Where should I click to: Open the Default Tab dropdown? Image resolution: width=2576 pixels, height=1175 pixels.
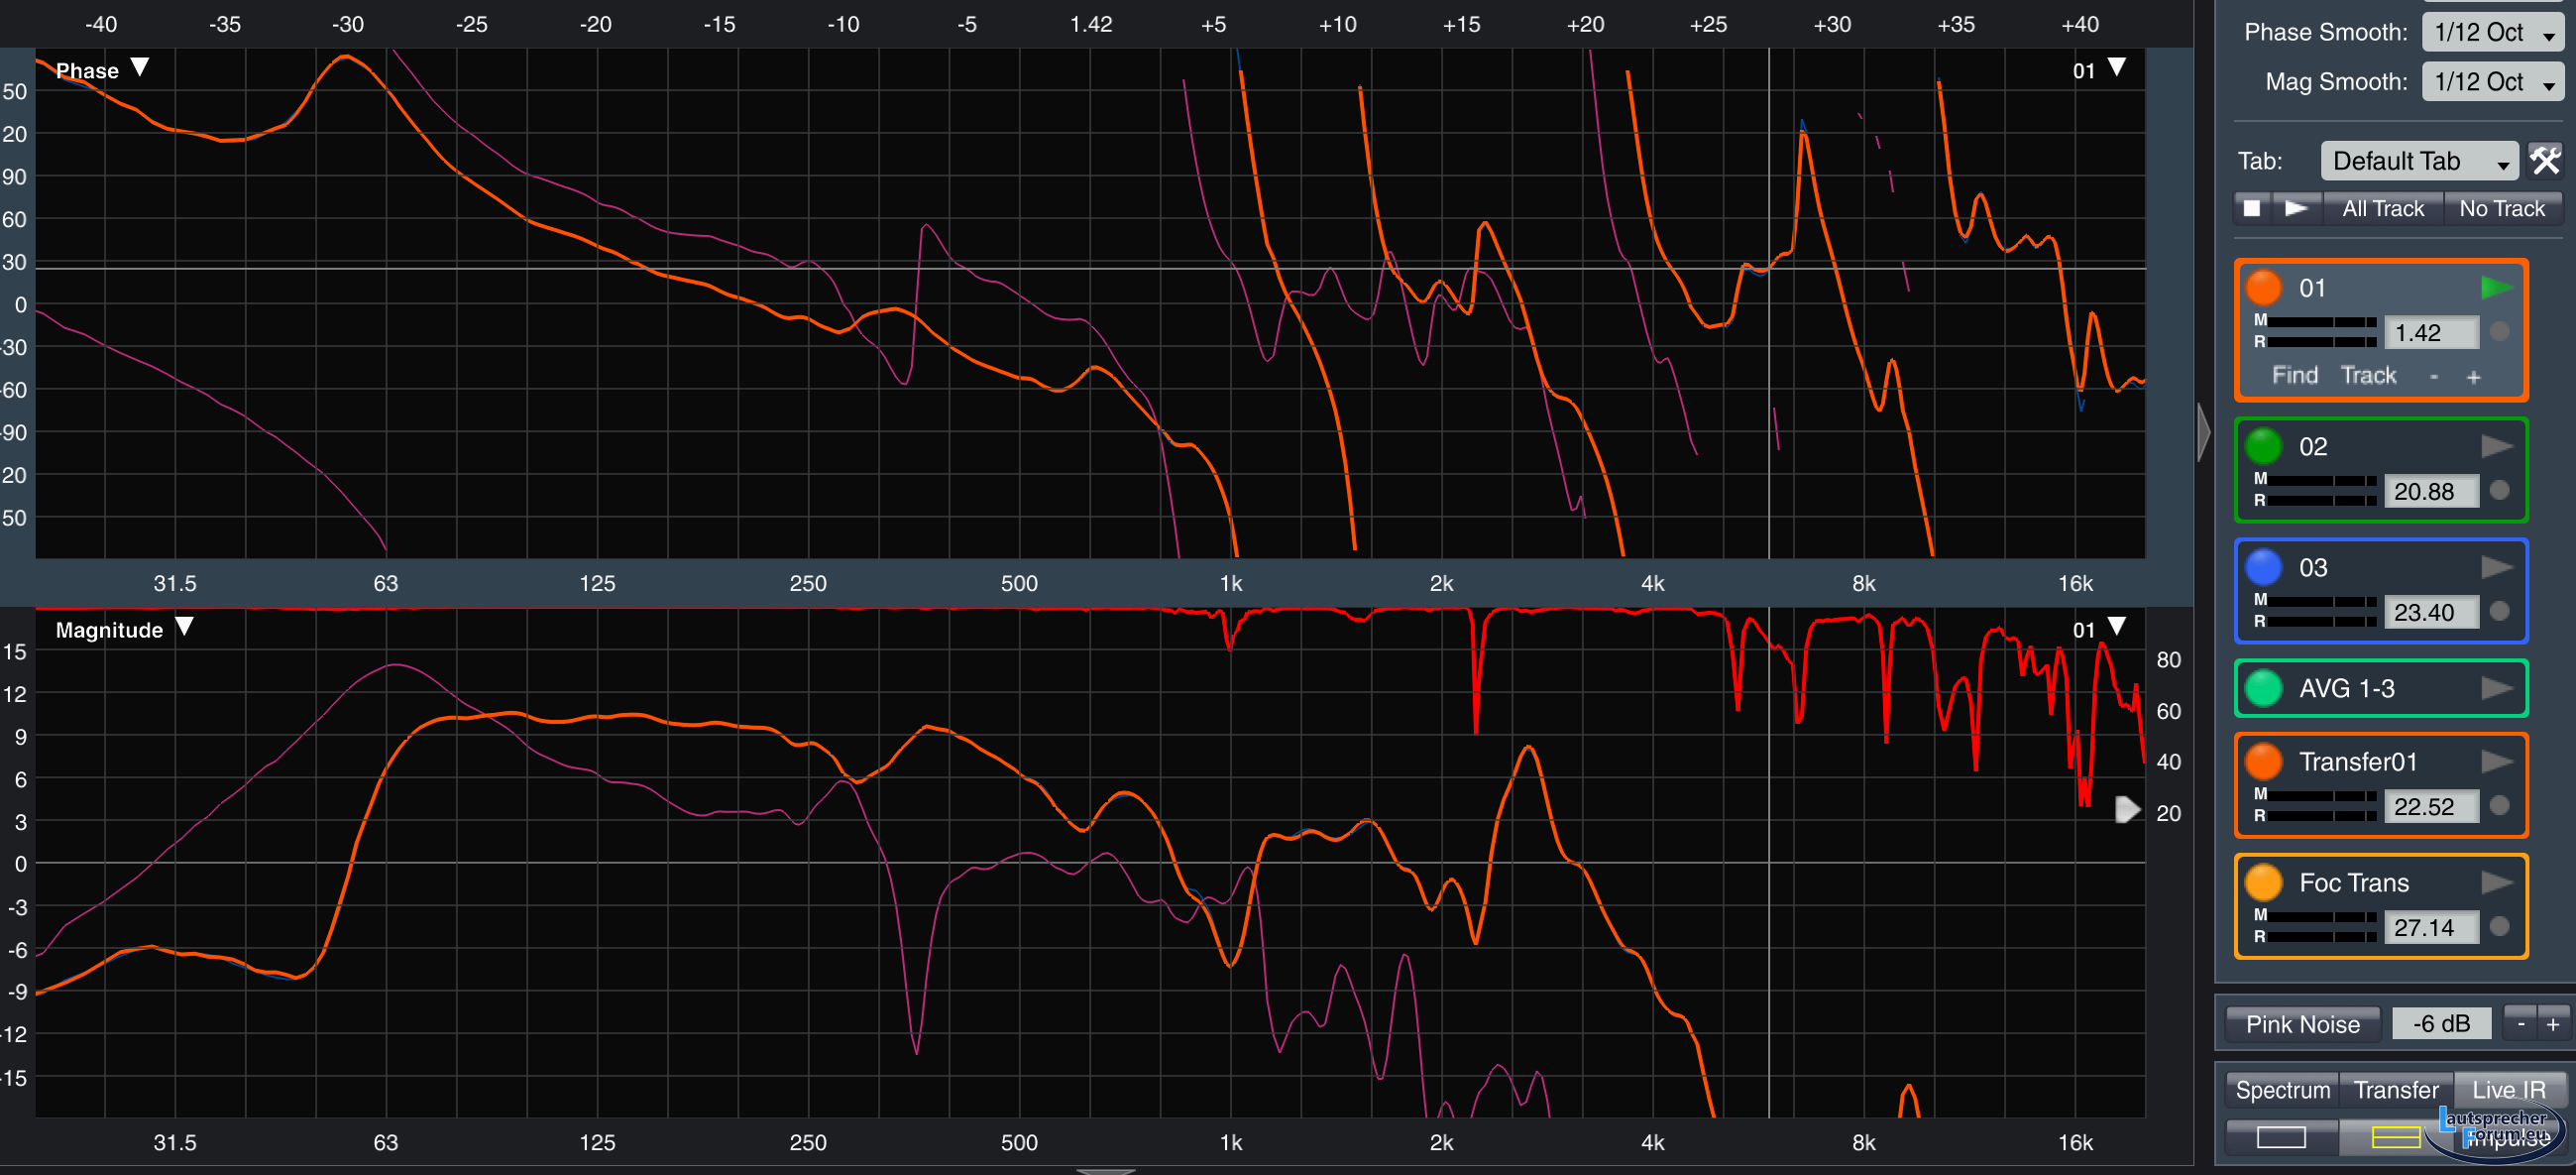(x=2418, y=160)
